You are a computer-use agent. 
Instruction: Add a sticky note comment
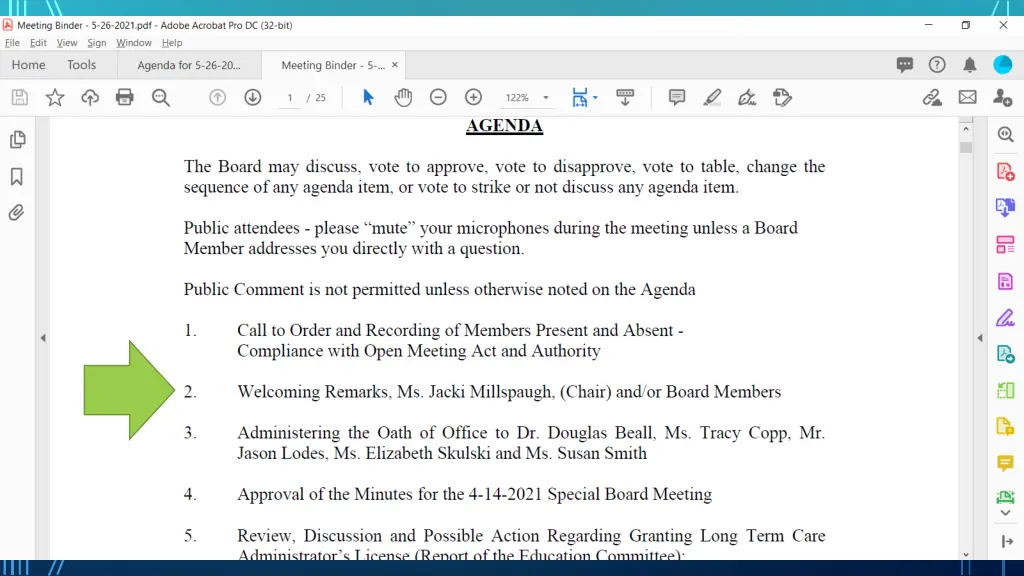point(677,97)
